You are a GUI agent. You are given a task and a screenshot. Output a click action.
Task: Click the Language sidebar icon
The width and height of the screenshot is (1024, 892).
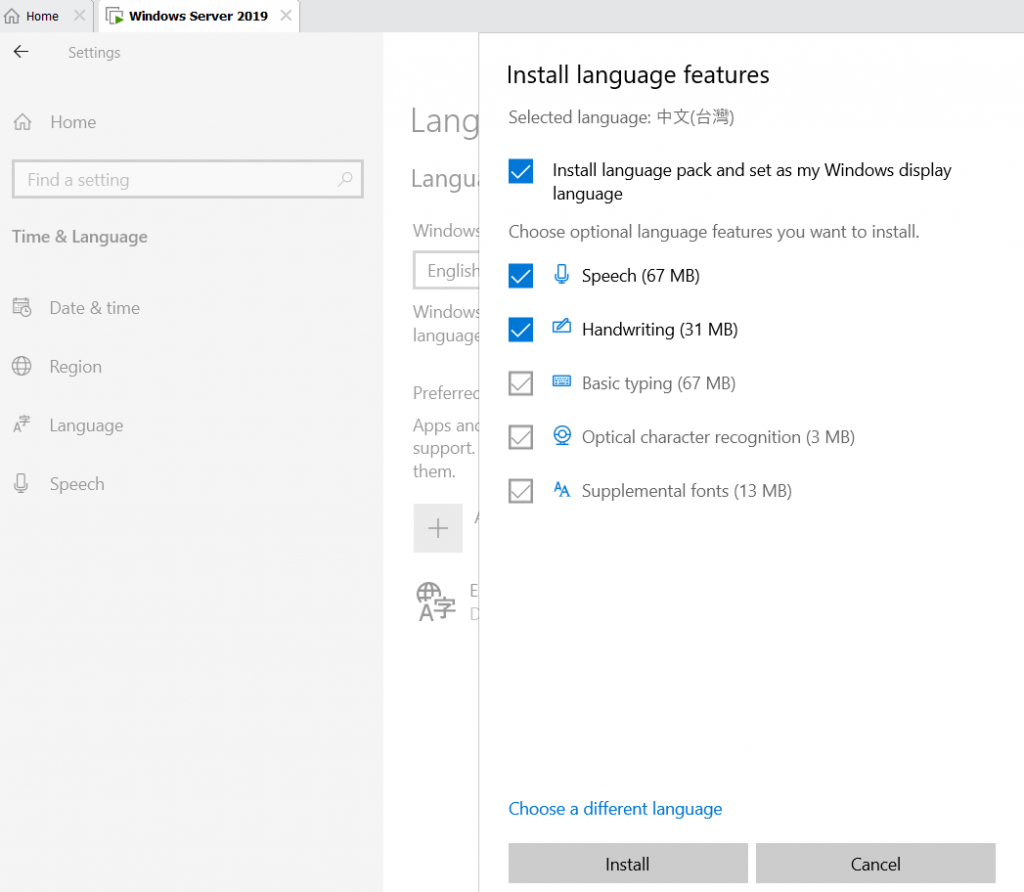(x=22, y=424)
